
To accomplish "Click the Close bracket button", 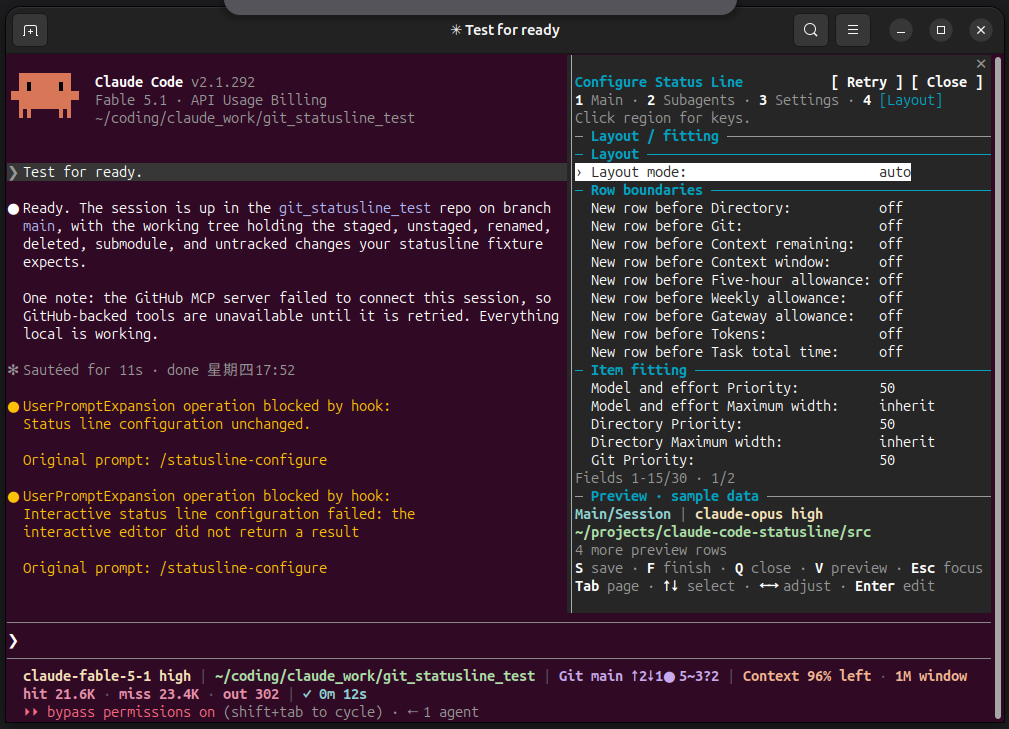I will (x=947, y=82).
